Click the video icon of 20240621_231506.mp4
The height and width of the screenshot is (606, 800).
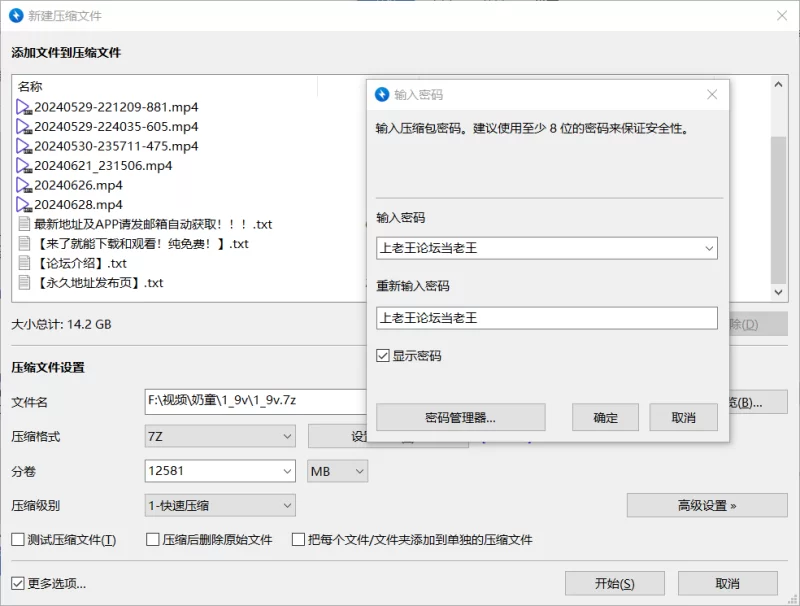coord(24,166)
